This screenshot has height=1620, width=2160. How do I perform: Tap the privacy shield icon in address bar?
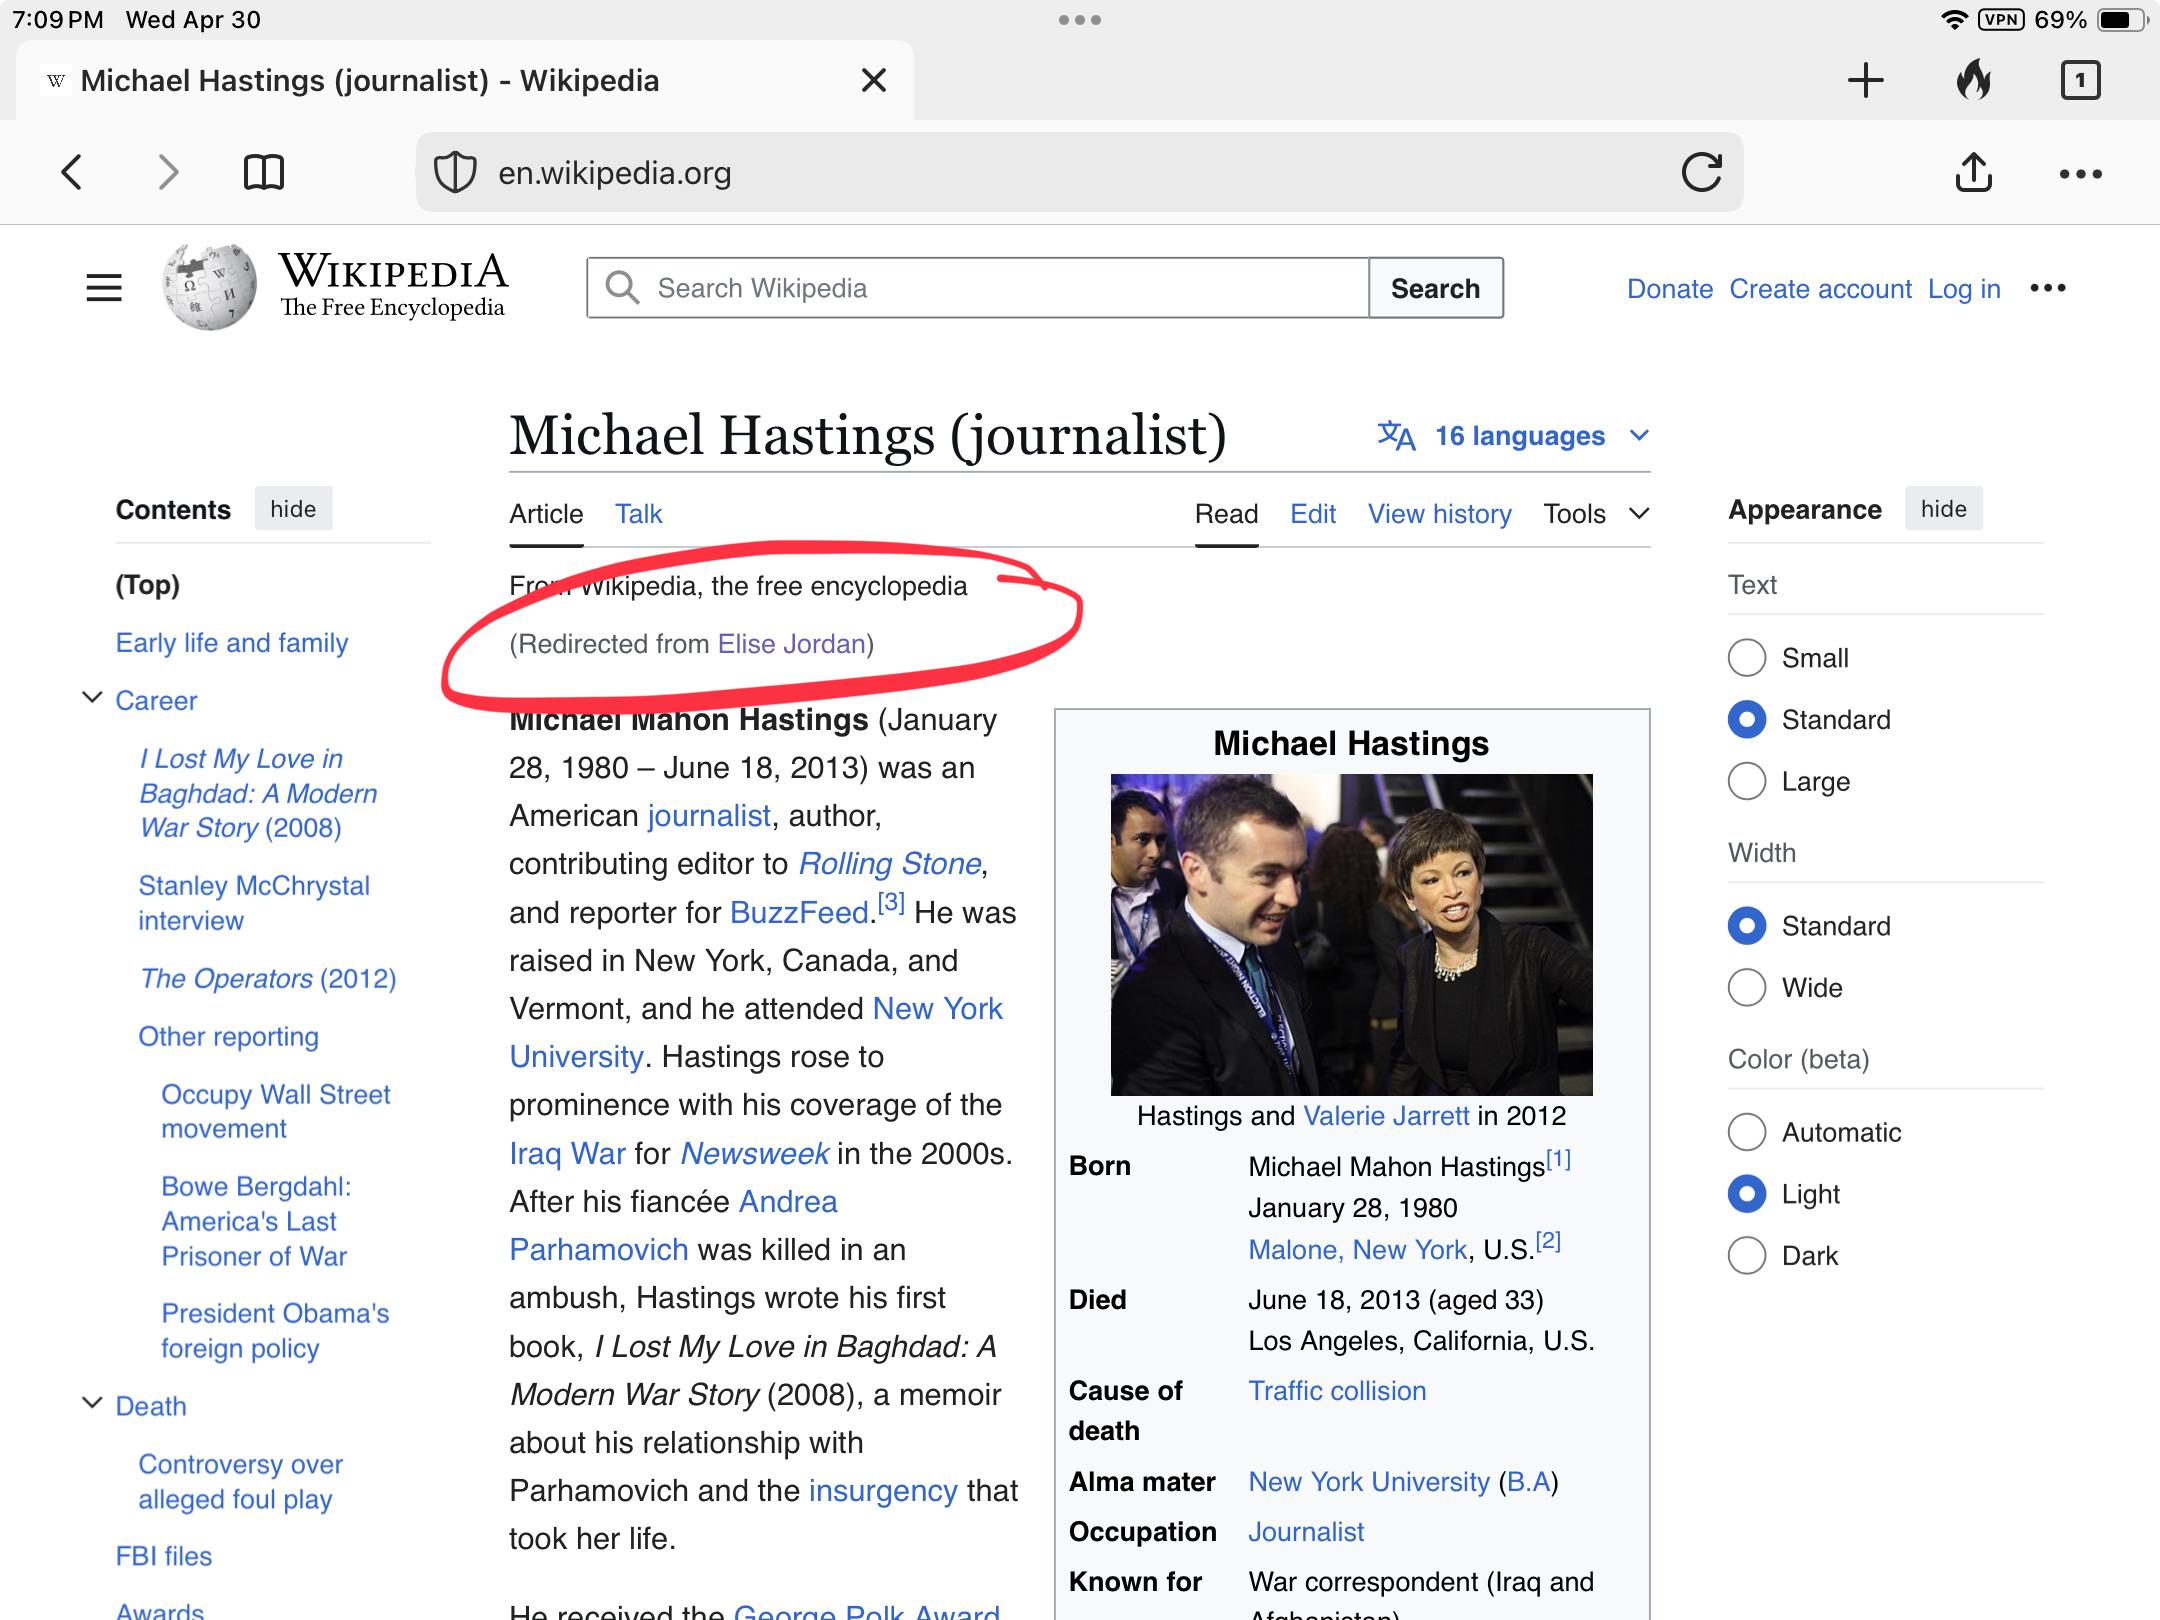455,172
